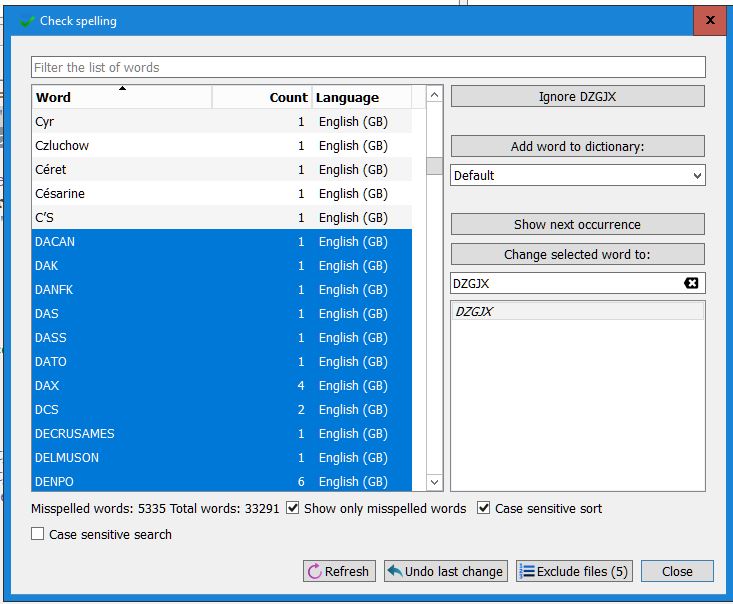Select the word DAK in list
This screenshot has height=604, width=733.
click(222, 266)
